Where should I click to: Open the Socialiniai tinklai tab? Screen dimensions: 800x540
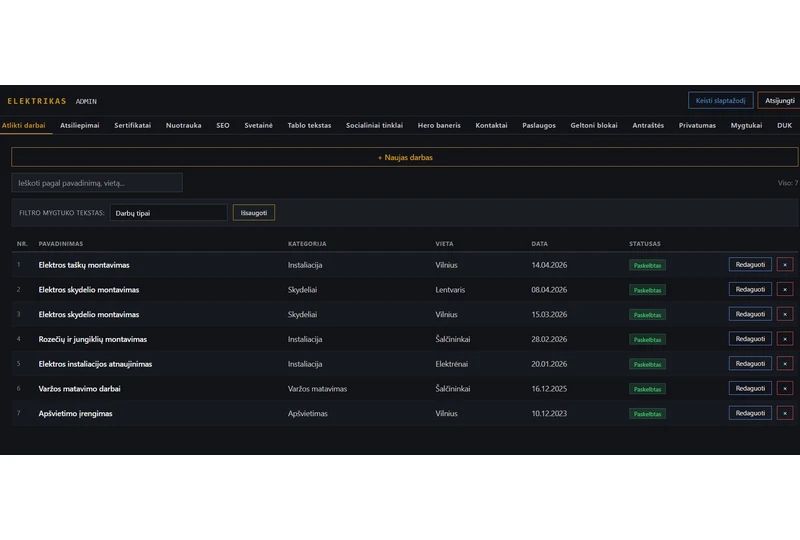coord(374,125)
